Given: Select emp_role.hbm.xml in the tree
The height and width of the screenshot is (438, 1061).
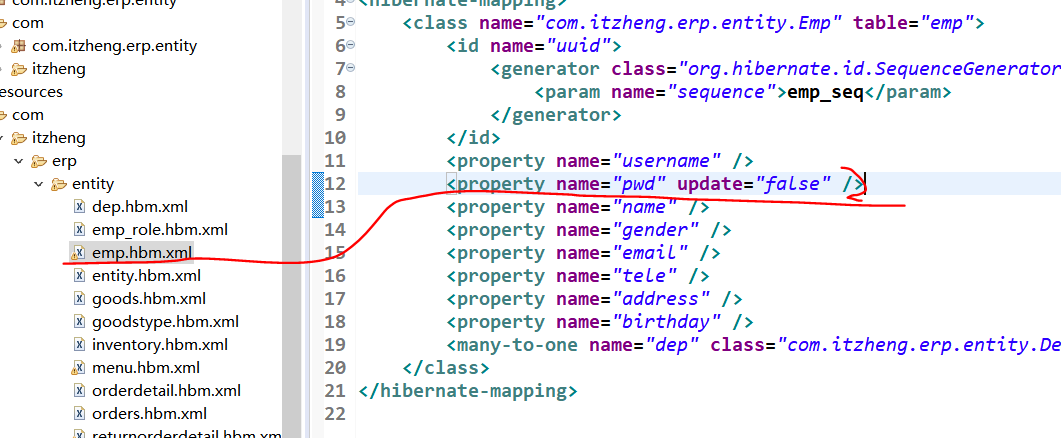Looking at the screenshot, I should [x=160, y=229].
